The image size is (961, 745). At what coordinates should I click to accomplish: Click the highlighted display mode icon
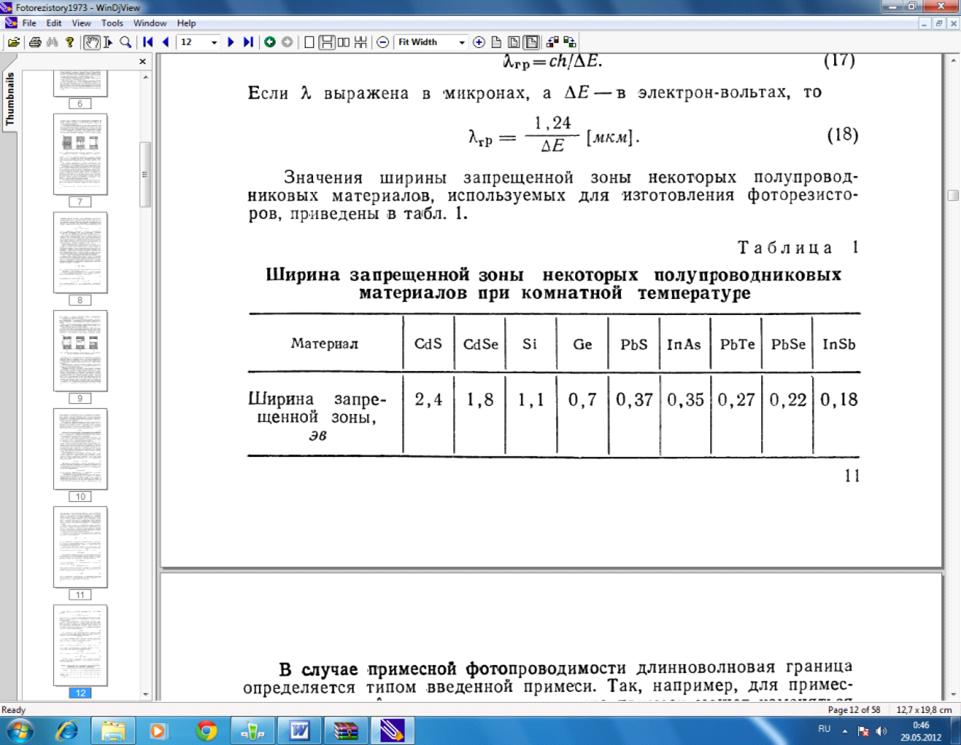(x=532, y=42)
